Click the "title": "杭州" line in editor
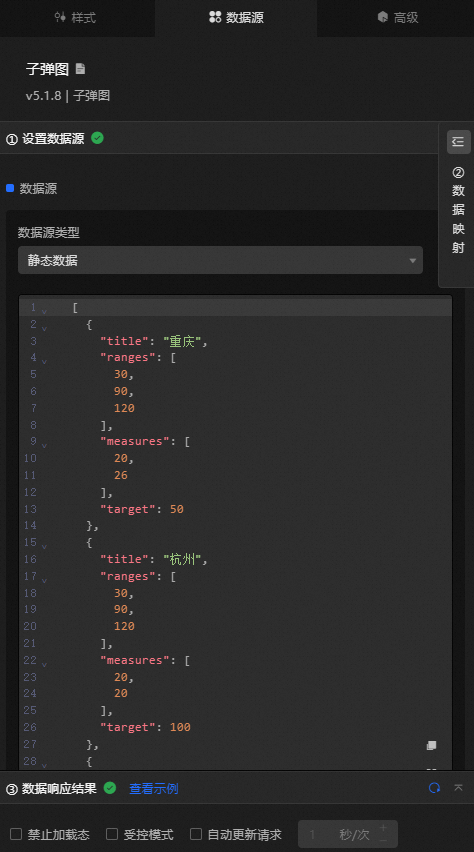This screenshot has width=474, height=852. click(154, 559)
